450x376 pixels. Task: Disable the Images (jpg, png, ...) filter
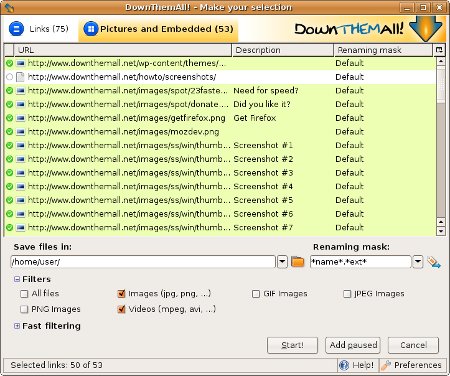121,294
